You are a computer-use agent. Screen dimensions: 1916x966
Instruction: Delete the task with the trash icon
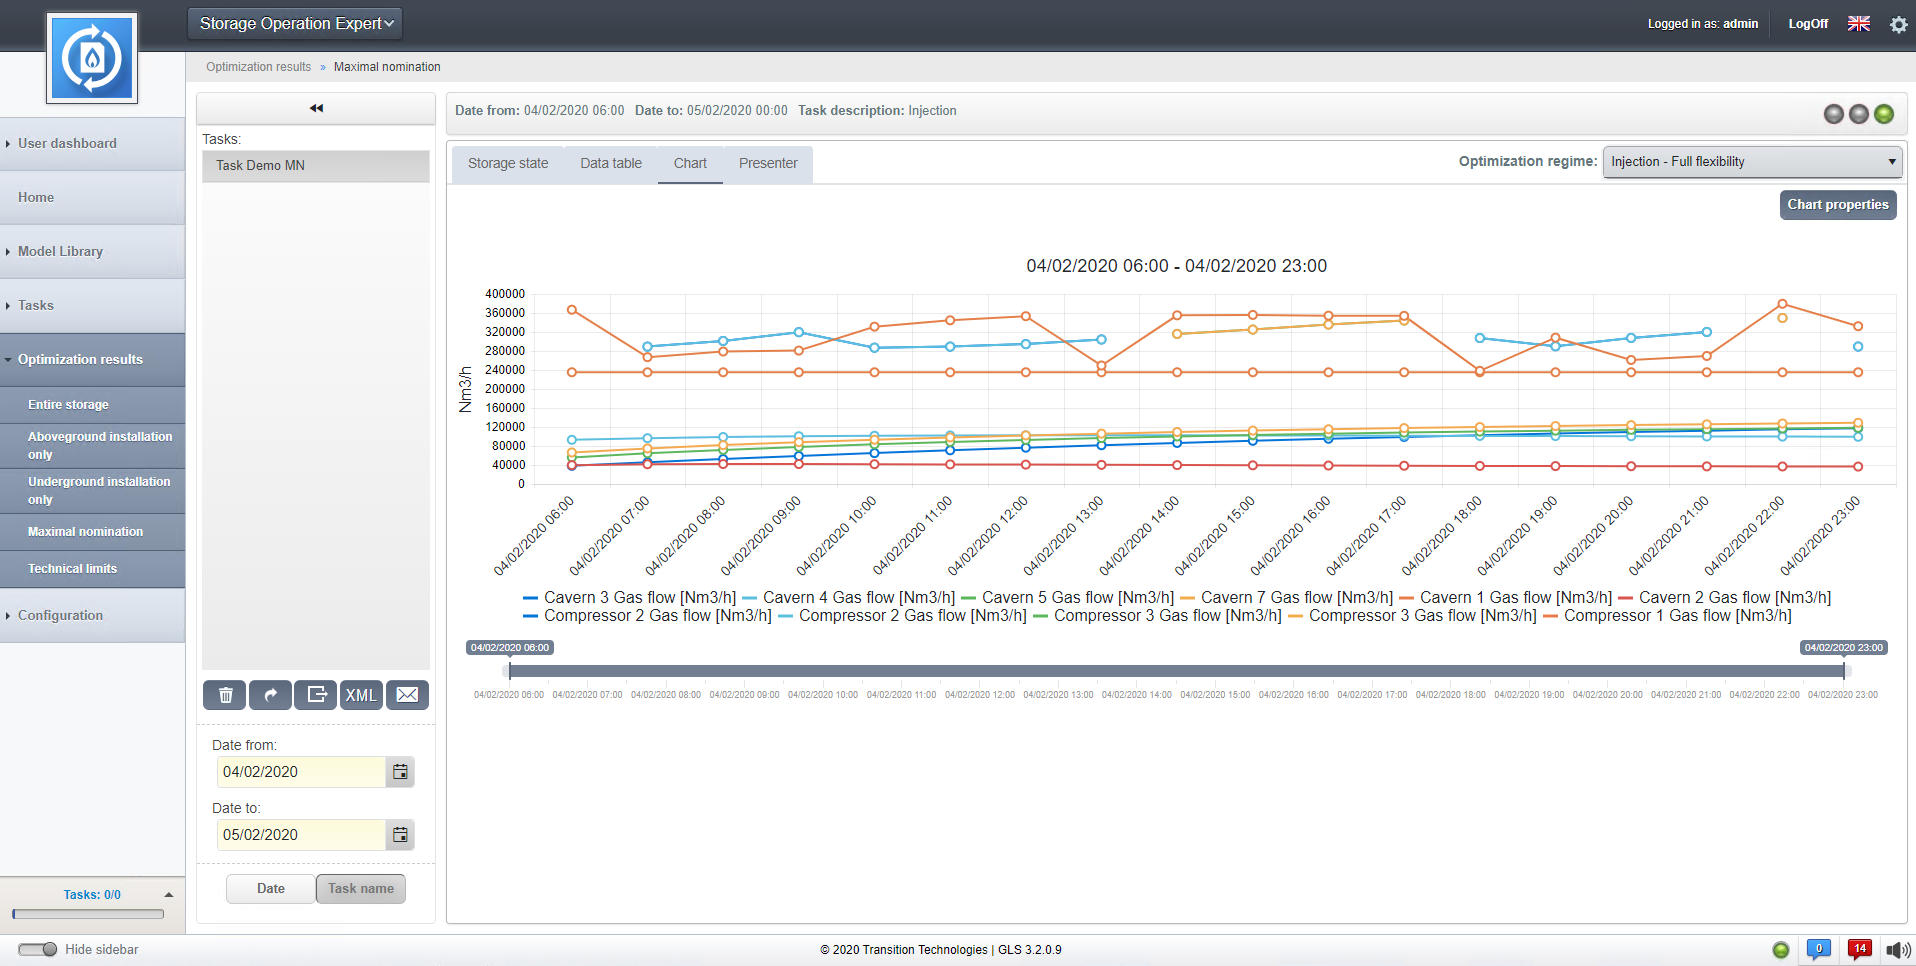pyautogui.click(x=226, y=695)
